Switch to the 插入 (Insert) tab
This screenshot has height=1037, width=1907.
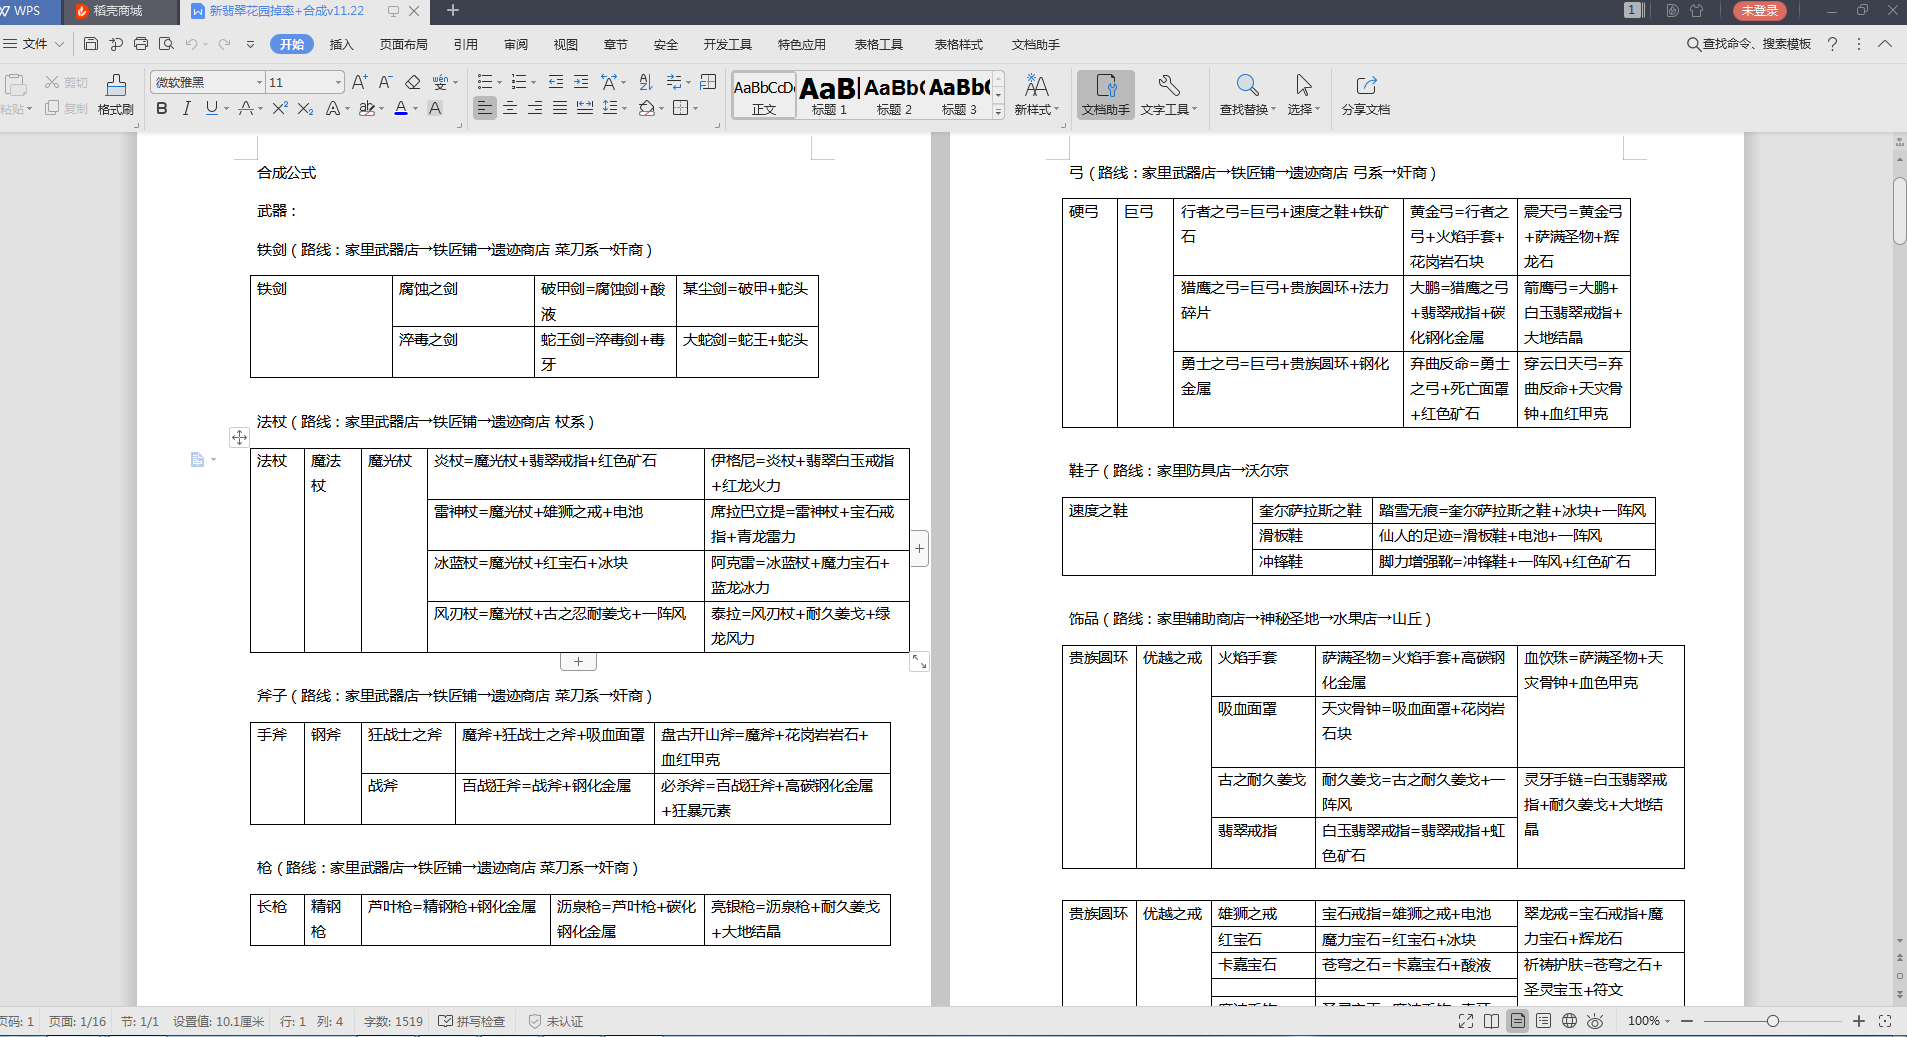pos(342,44)
